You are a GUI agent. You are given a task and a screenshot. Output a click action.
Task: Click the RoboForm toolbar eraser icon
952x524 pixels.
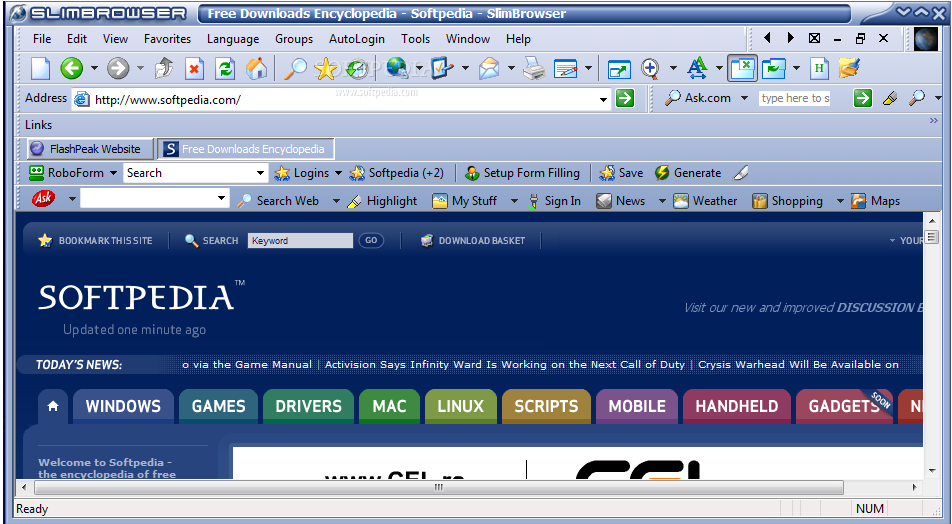coord(740,173)
